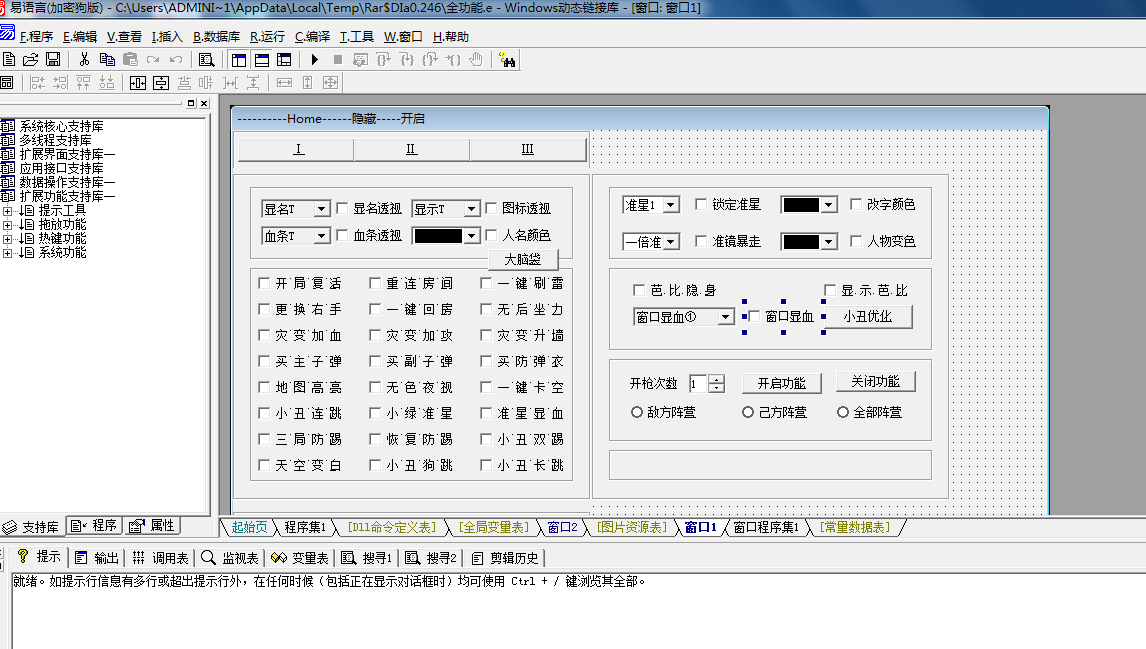
Task: Click the make same height icon
Action: (x=308, y=83)
